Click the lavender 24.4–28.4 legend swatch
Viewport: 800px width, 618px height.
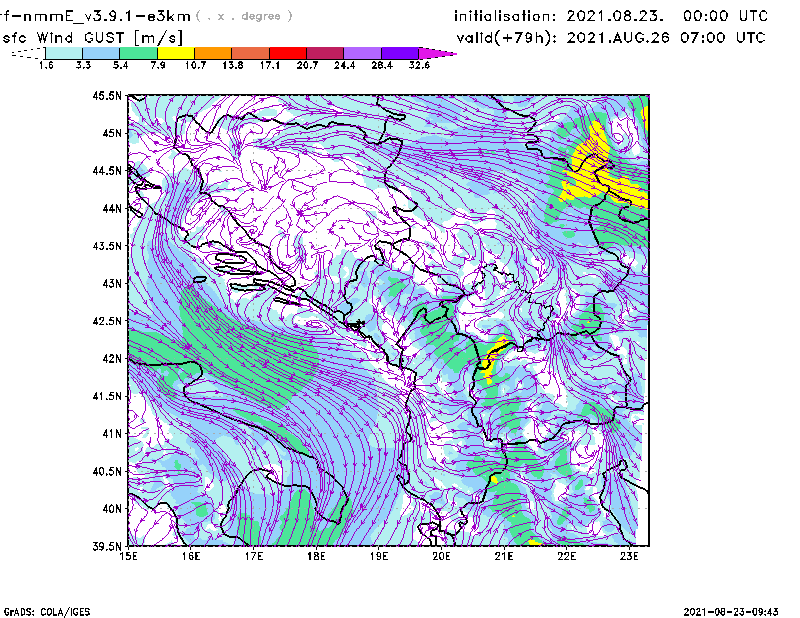pos(363,53)
